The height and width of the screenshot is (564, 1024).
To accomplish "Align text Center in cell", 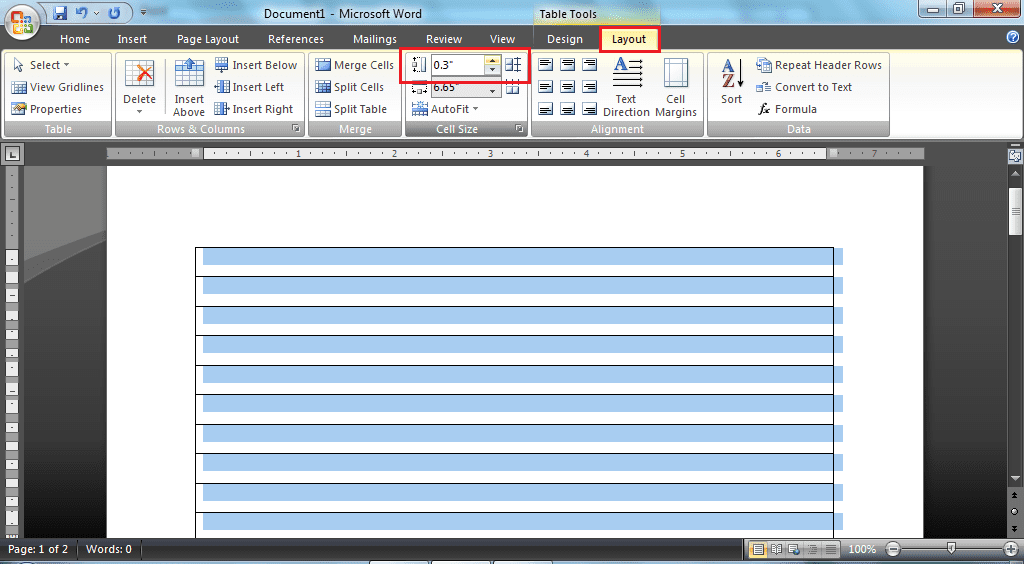I will coord(568,87).
